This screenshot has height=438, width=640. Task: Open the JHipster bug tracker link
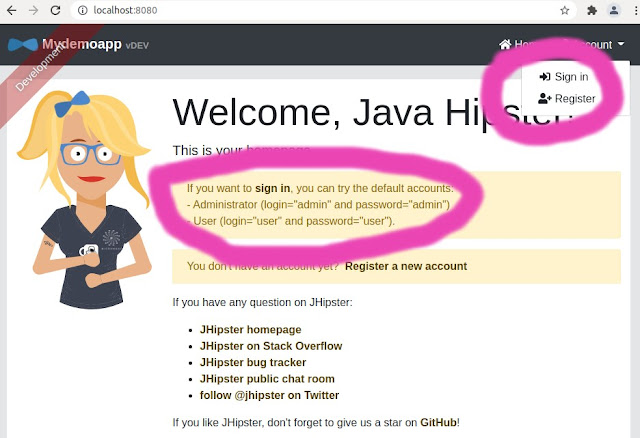(x=253, y=362)
